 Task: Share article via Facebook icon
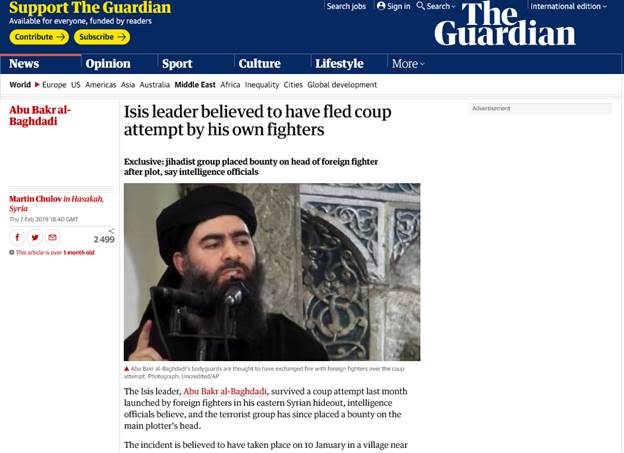coord(17,238)
